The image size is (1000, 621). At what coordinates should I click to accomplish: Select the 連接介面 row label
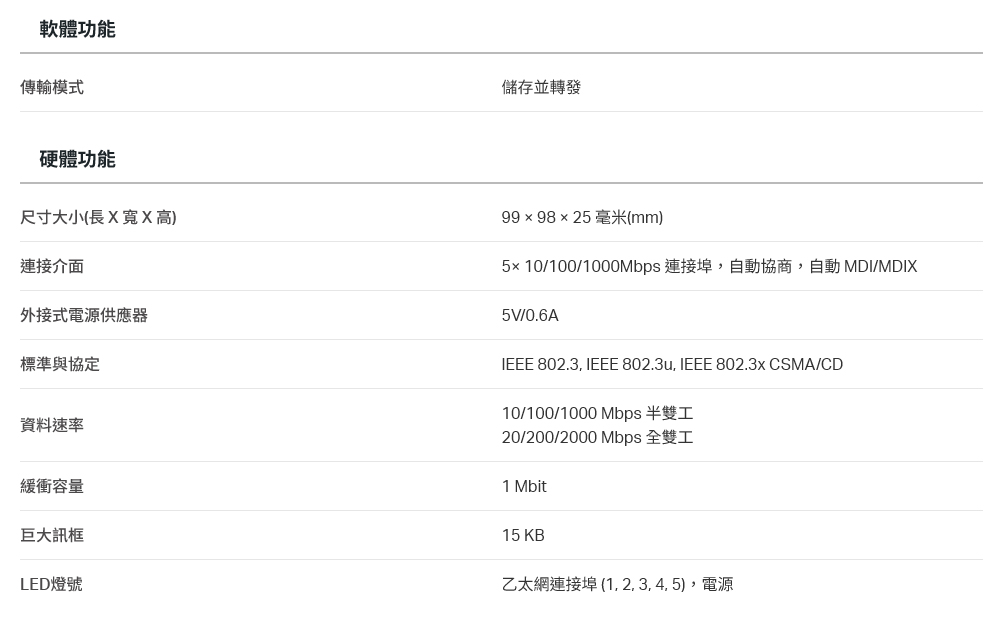[52, 267]
